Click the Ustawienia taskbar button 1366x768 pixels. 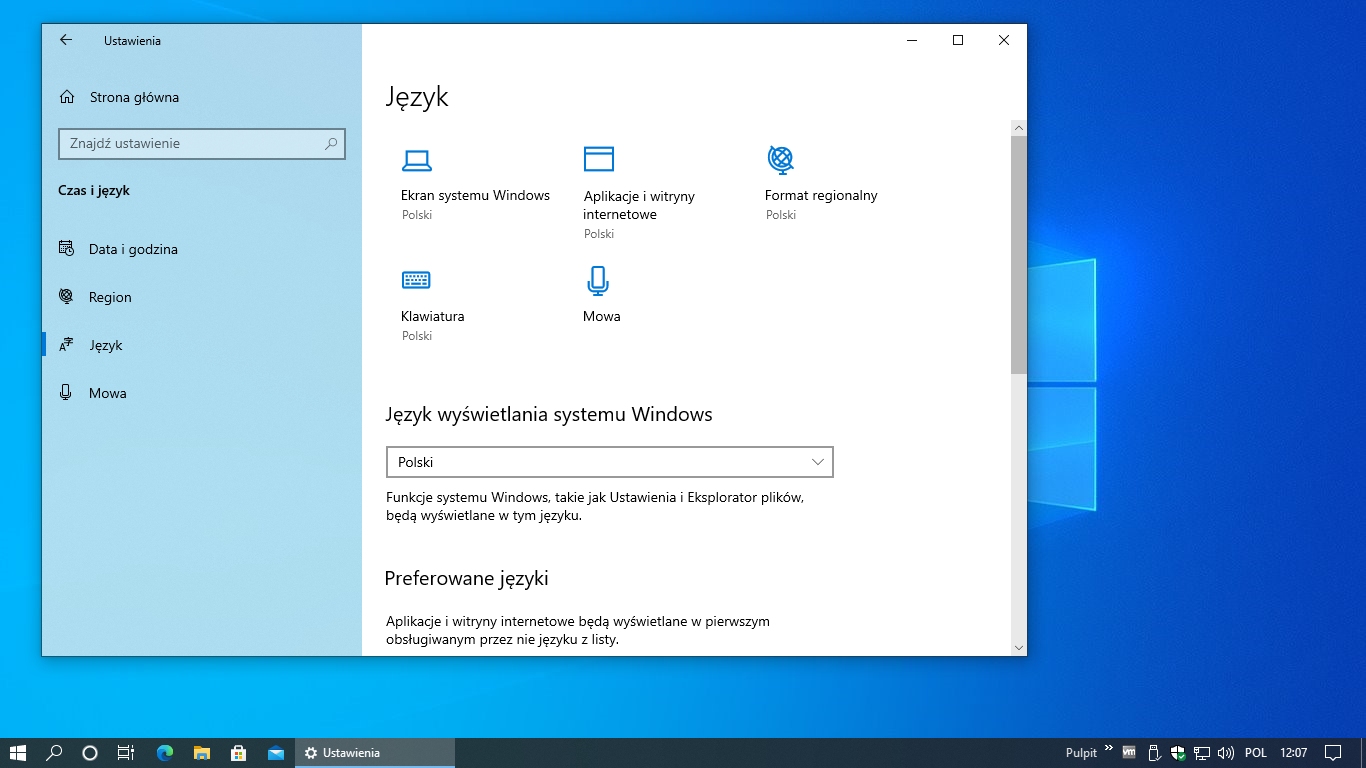pyautogui.click(x=374, y=753)
